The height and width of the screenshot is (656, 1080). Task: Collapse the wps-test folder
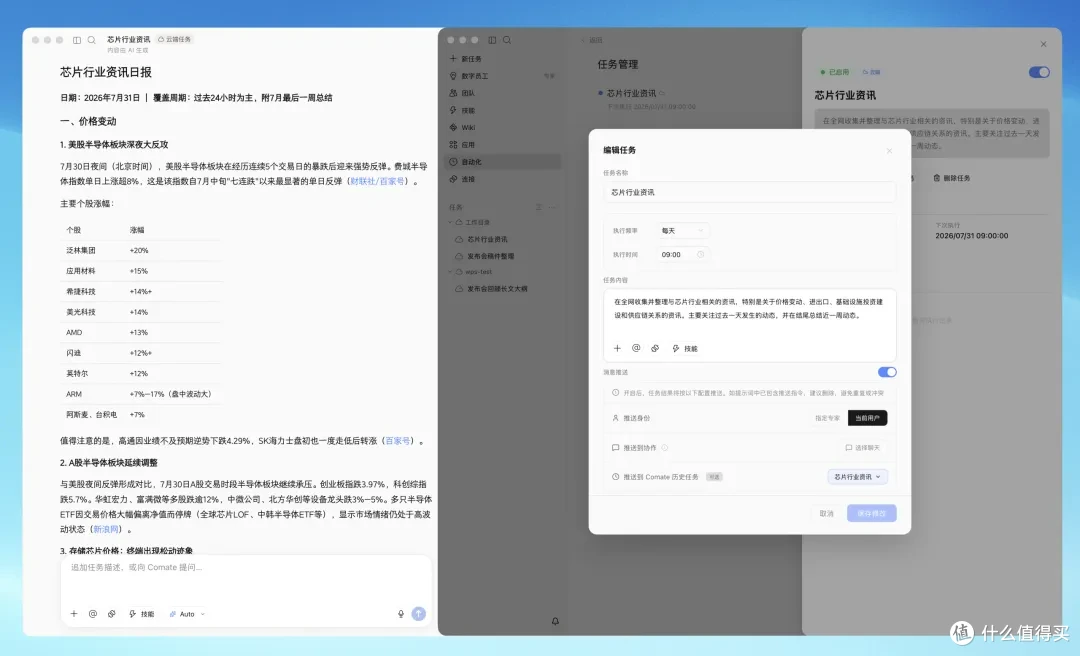(450, 271)
